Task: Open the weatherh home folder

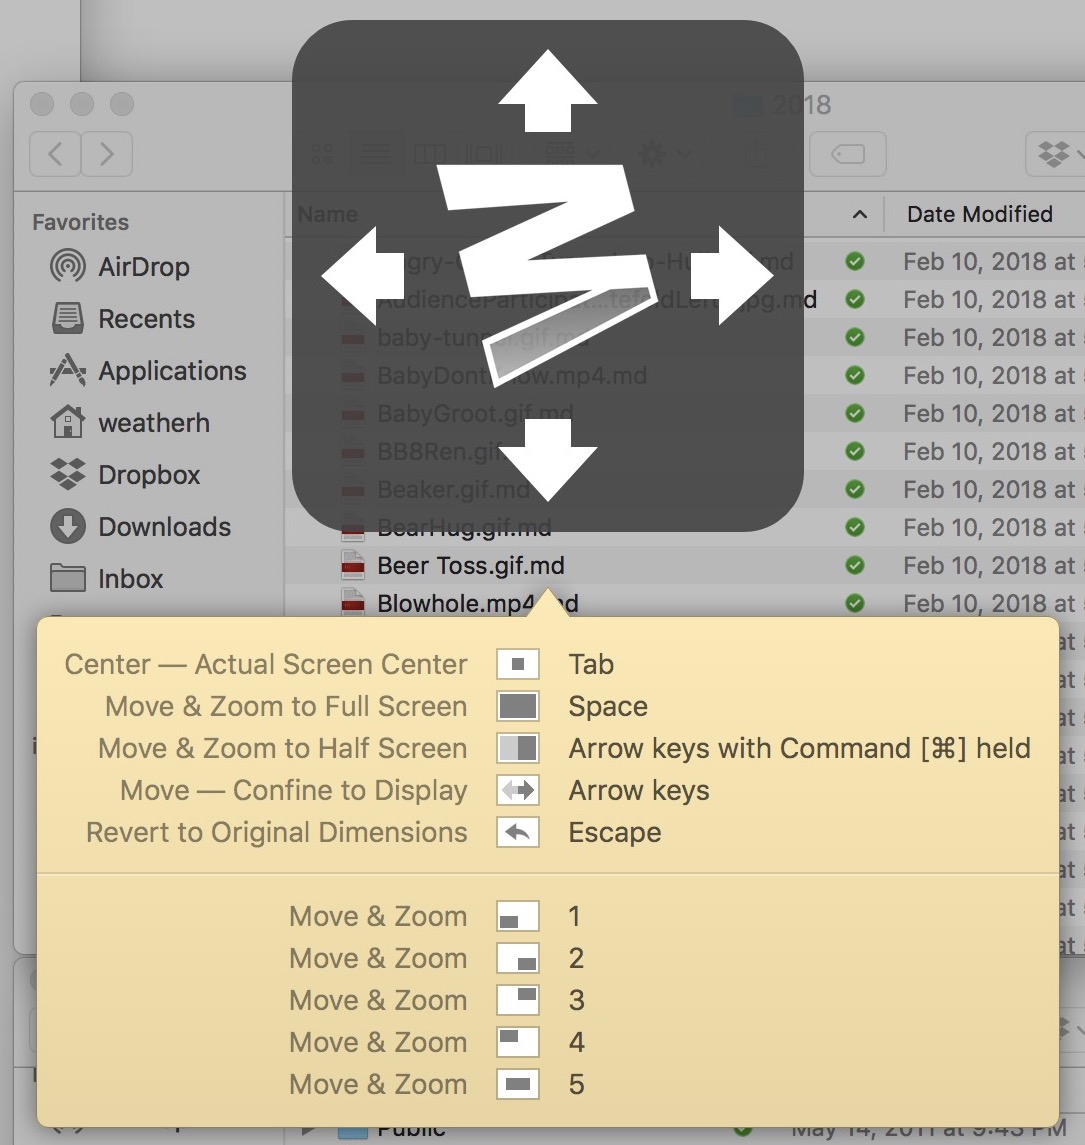Action: (x=130, y=423)
